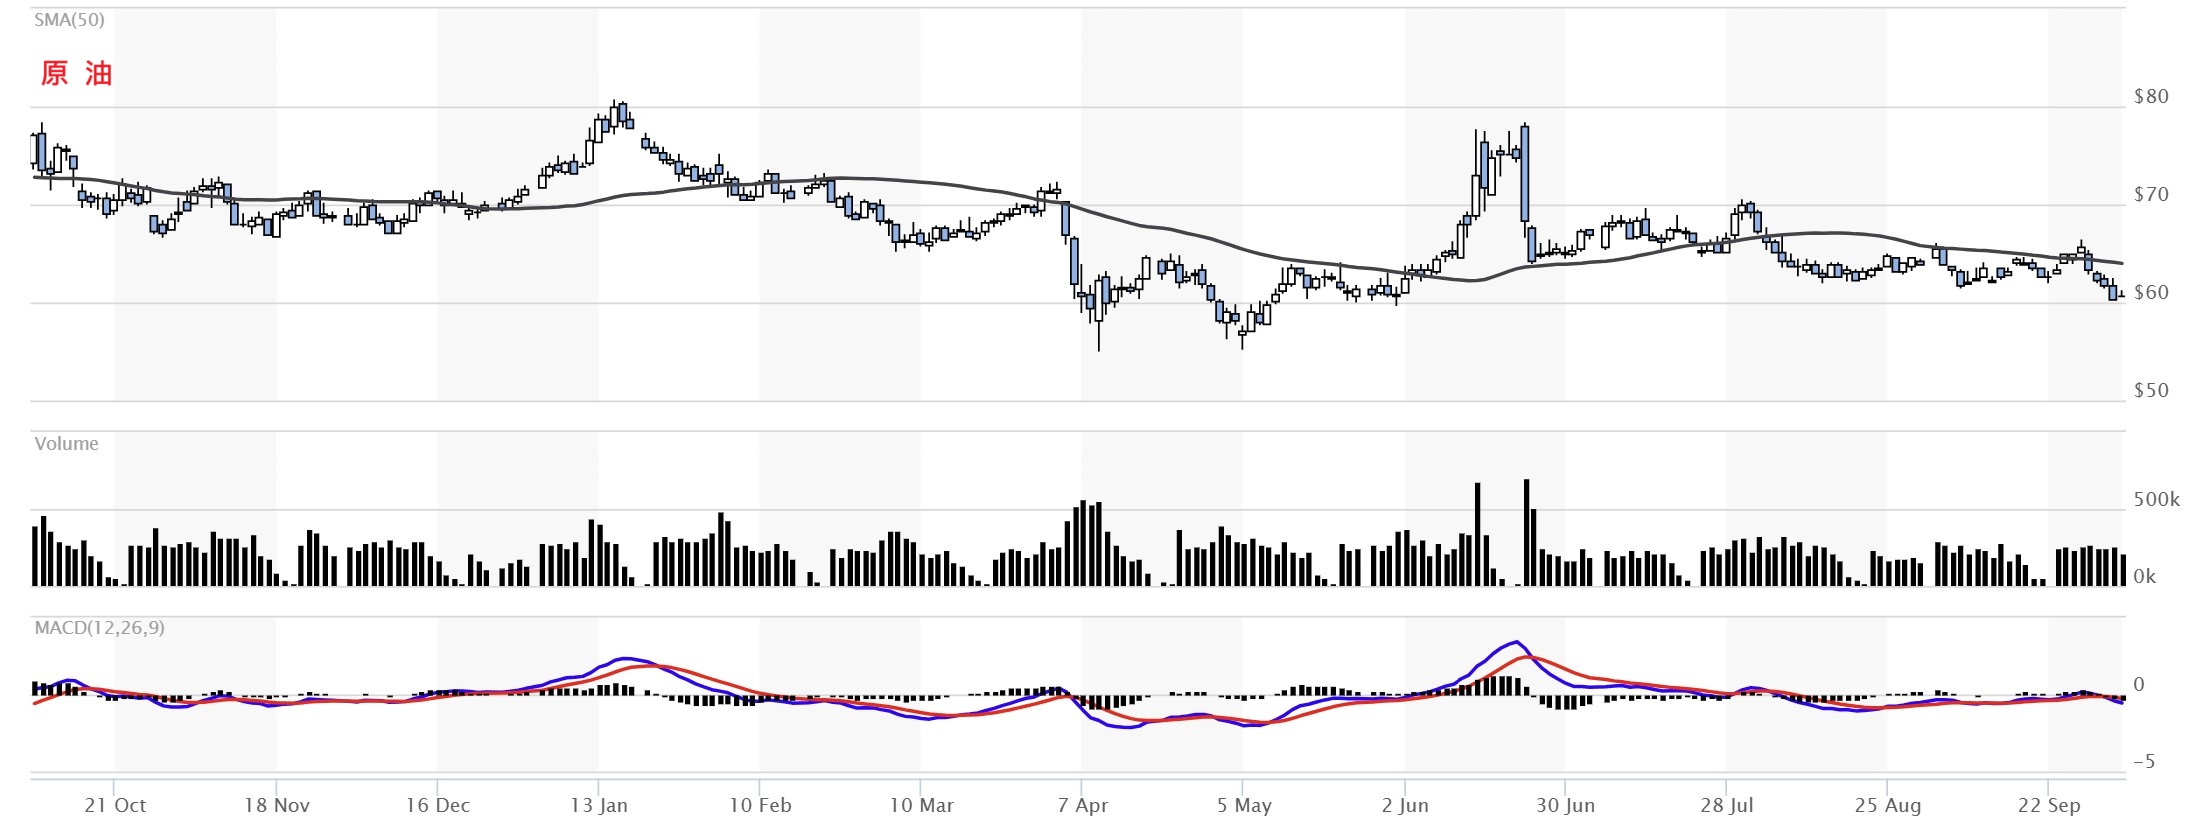Select the Volume panel label
Viewport: 2196px width, 833px height.
(66, 444)
